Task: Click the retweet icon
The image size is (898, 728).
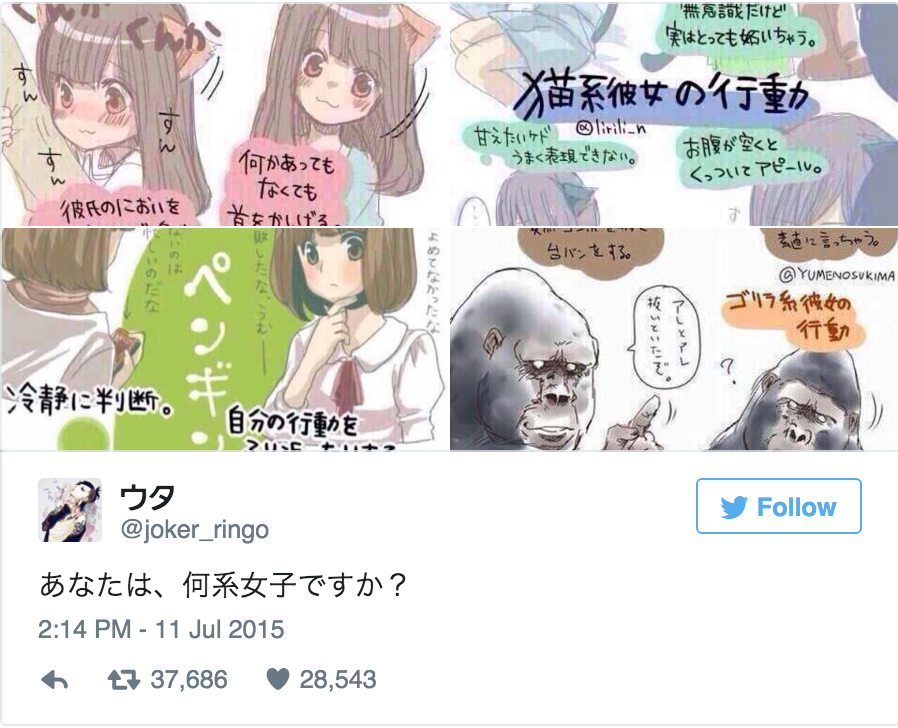Action: pyautogui.click(x=124, y=680)
